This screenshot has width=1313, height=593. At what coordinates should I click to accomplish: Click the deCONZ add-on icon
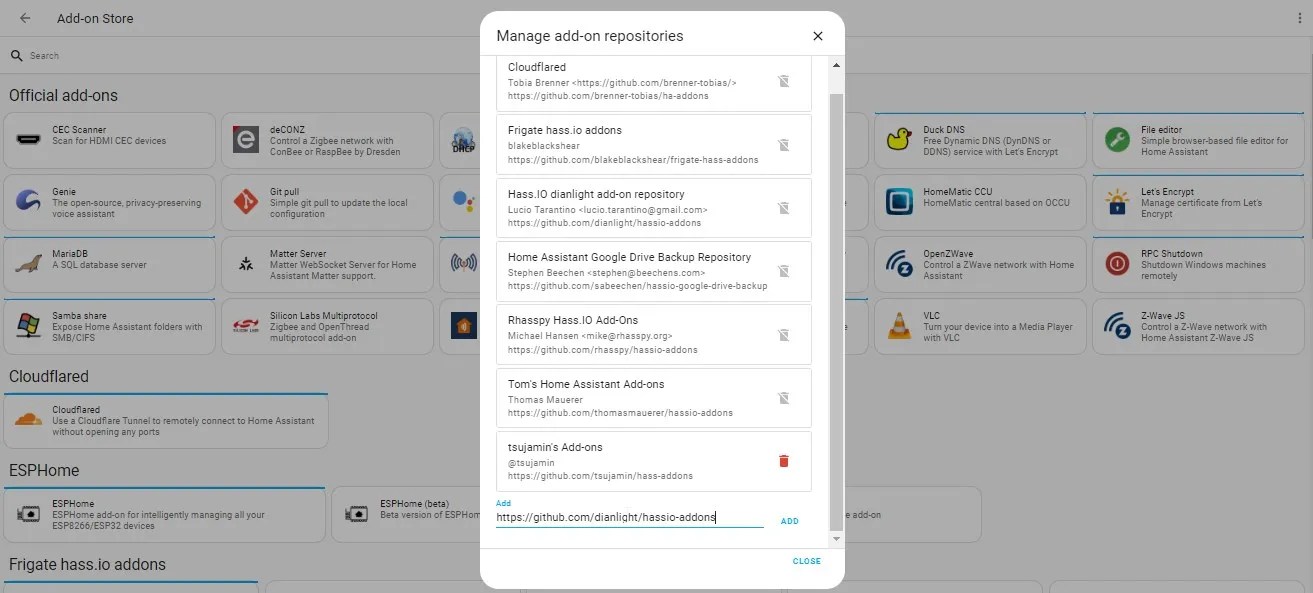pyautogui.click(x=247, y=140)
